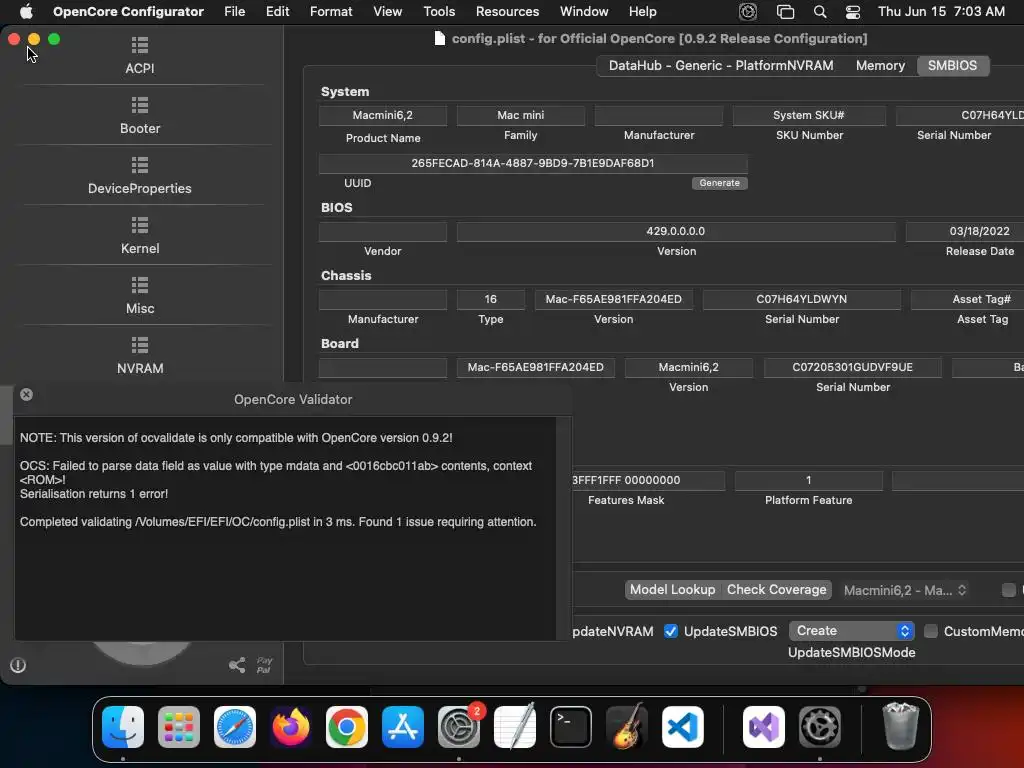Open the Help menu

pos(643,12)
